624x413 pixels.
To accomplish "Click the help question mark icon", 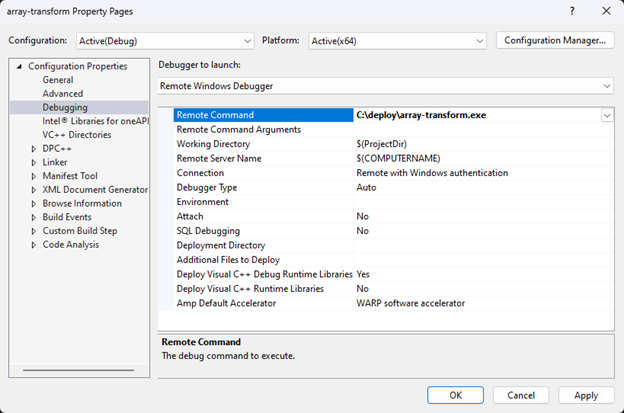I will click(x=571, y=11).
